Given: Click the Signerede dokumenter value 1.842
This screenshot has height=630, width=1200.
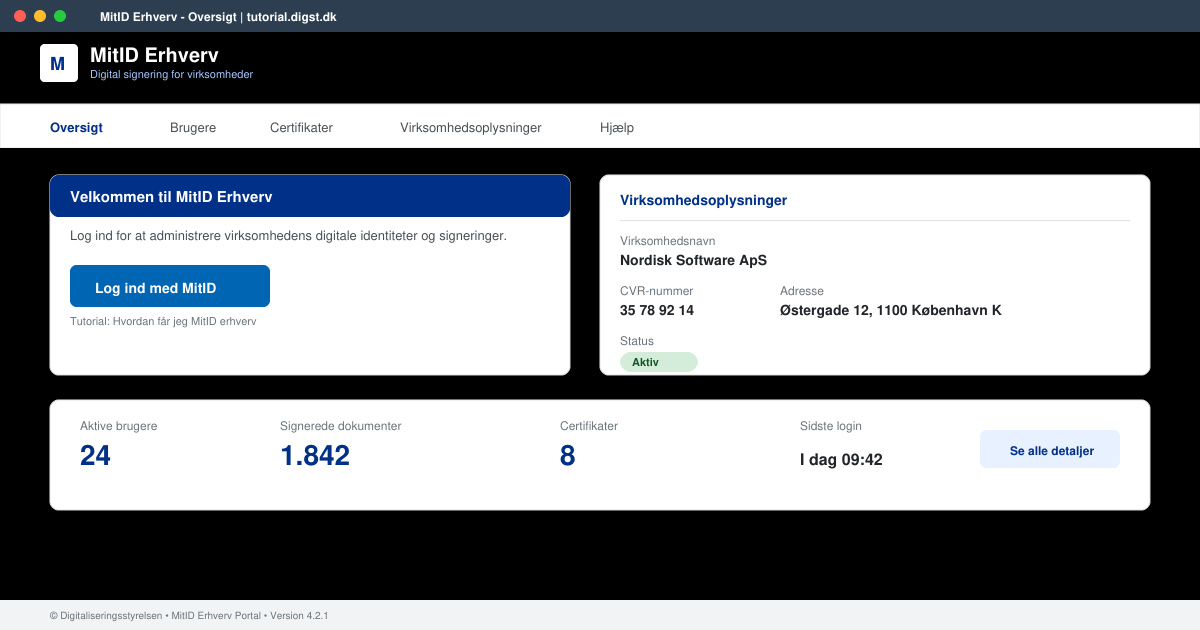Looking at the screenshot, I should coord(315,456).
